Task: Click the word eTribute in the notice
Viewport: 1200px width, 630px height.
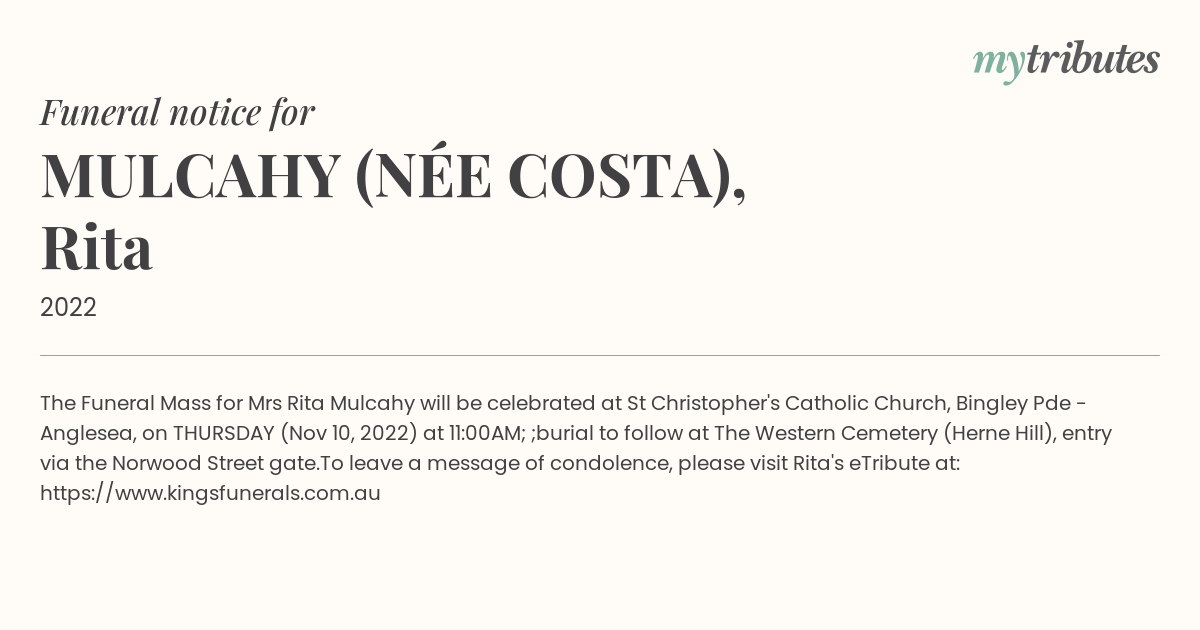Action: click(x=890, y=464)
